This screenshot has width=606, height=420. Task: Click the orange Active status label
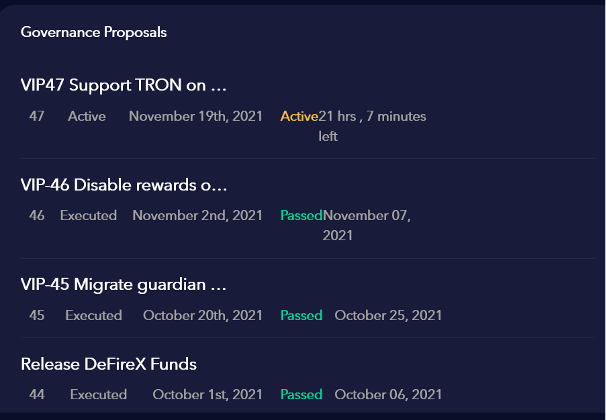299,116
